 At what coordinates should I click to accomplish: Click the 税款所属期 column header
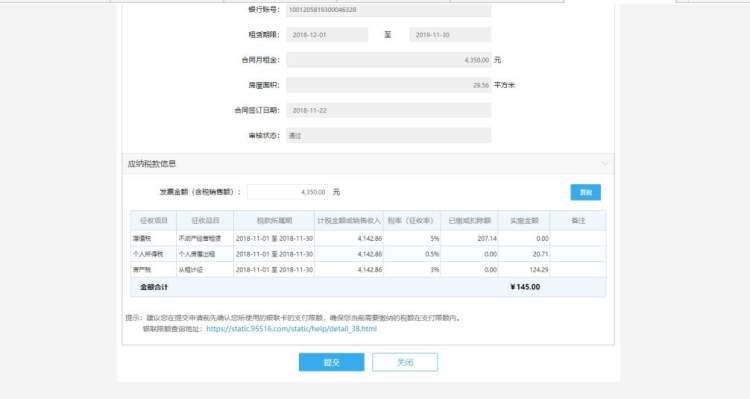click(275, 221)
